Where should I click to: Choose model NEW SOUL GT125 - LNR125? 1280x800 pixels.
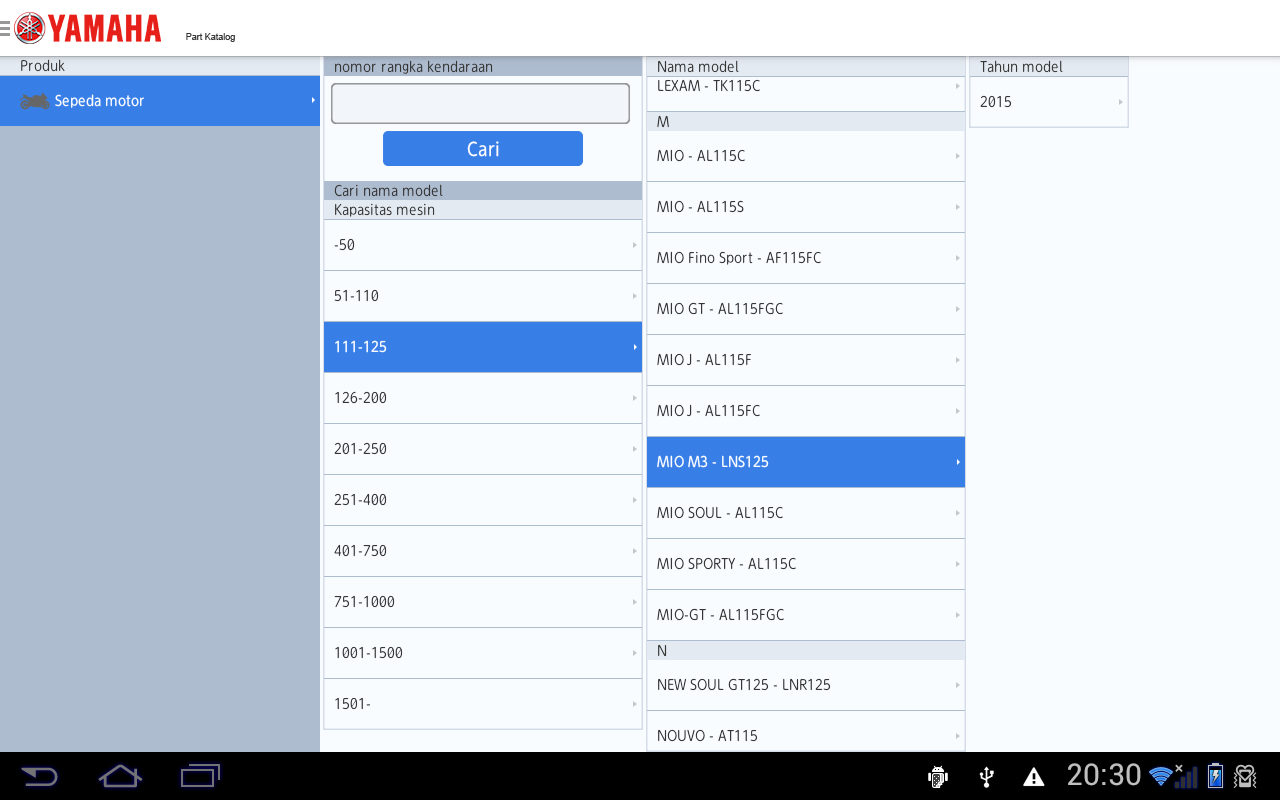click(806, 685)
